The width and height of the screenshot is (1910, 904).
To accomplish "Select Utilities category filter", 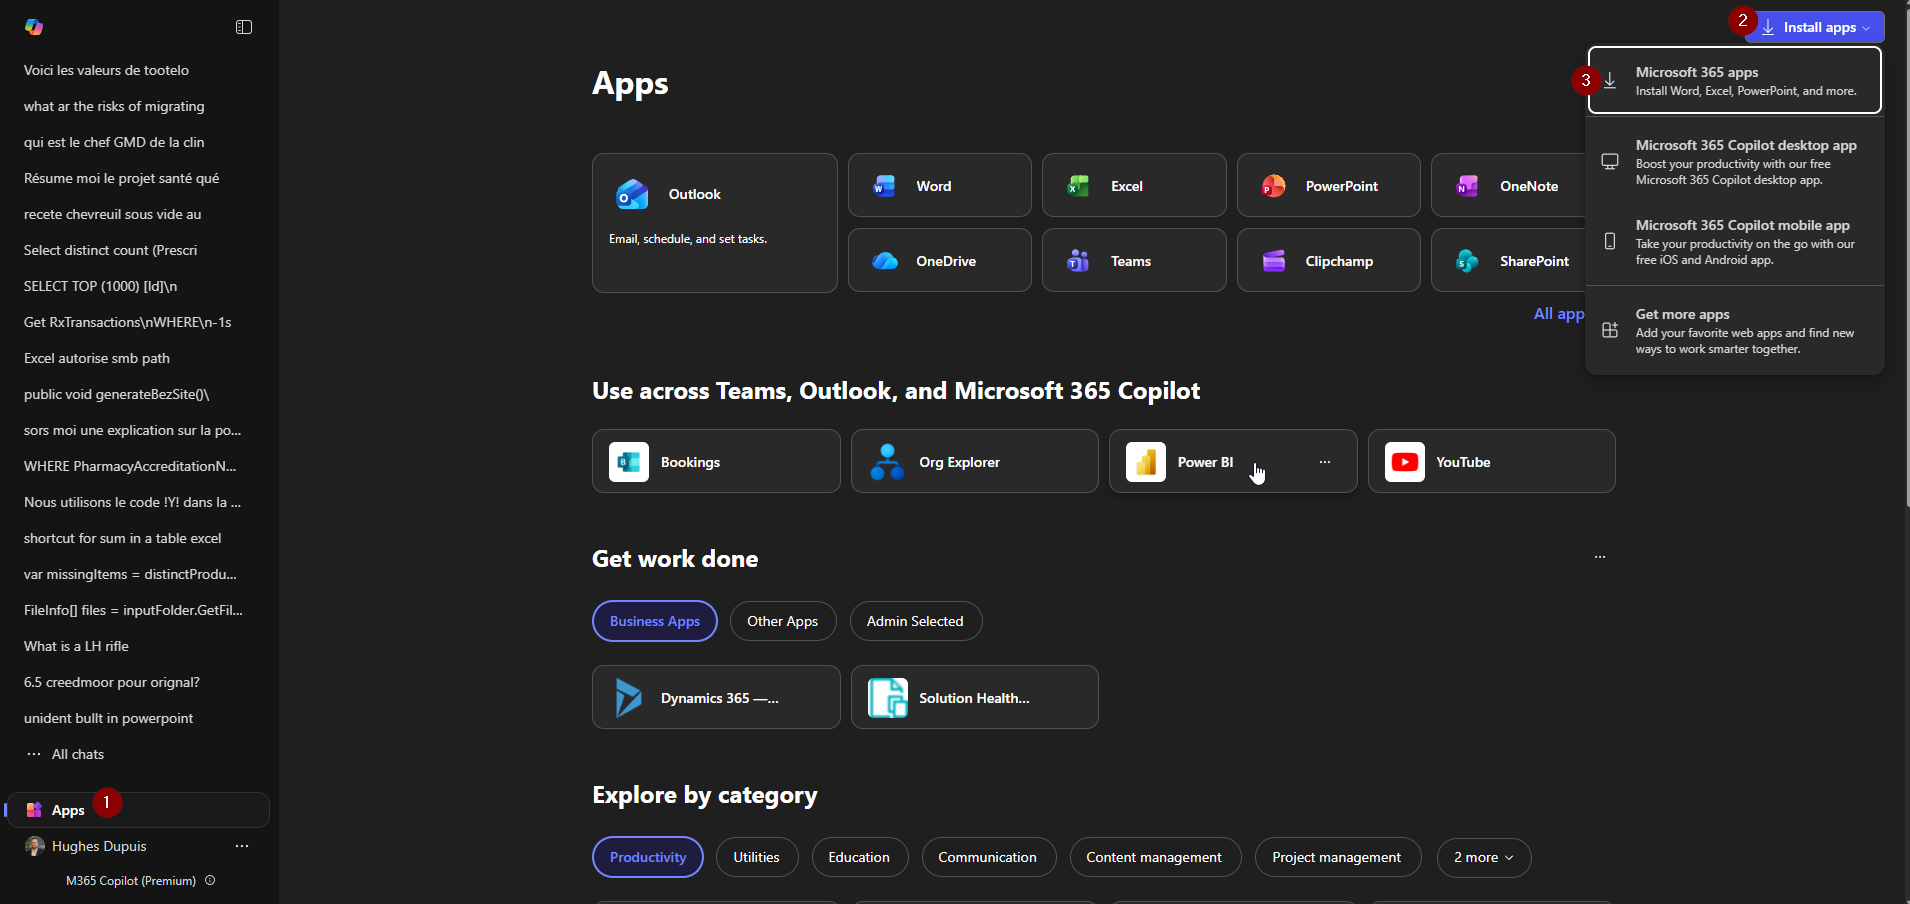I will coord(756,857).
